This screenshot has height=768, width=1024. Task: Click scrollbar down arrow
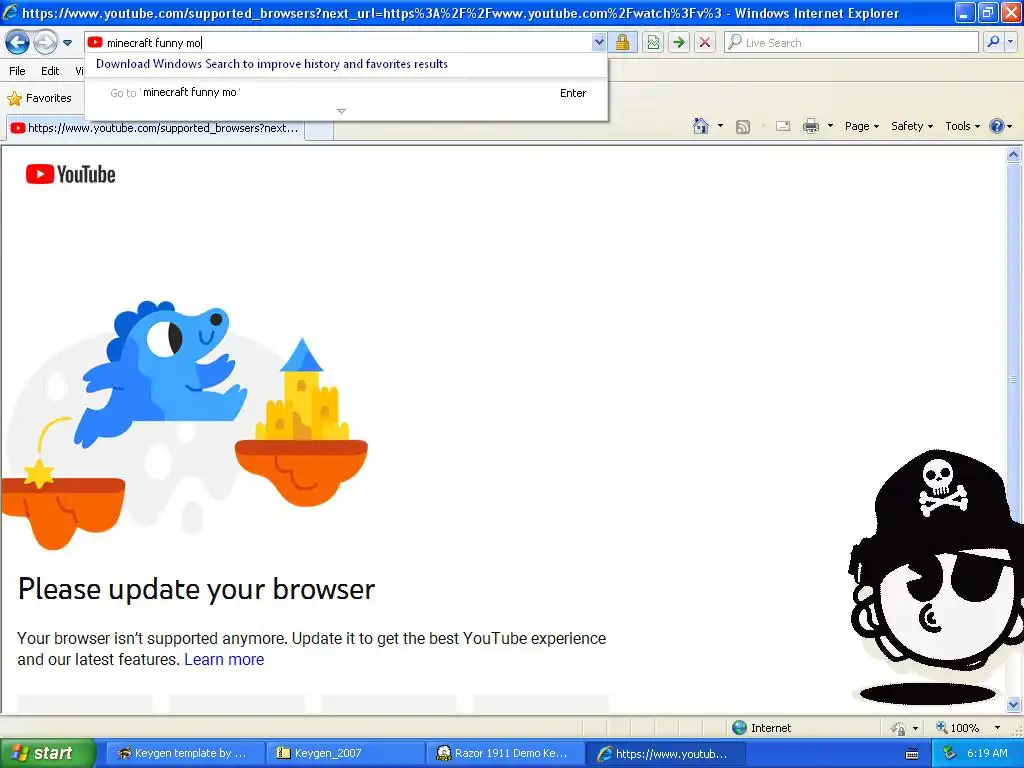pyautogui.click(x=1014, y=704)
